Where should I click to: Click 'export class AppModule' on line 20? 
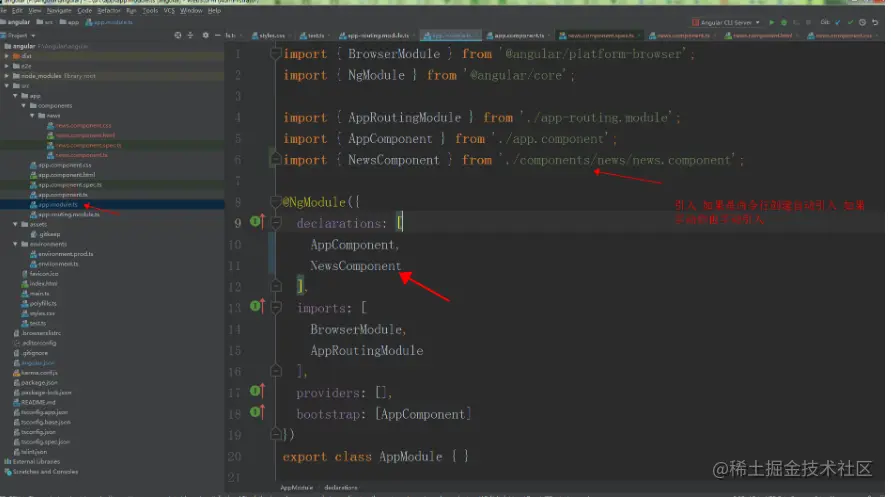tap(362, 456)
